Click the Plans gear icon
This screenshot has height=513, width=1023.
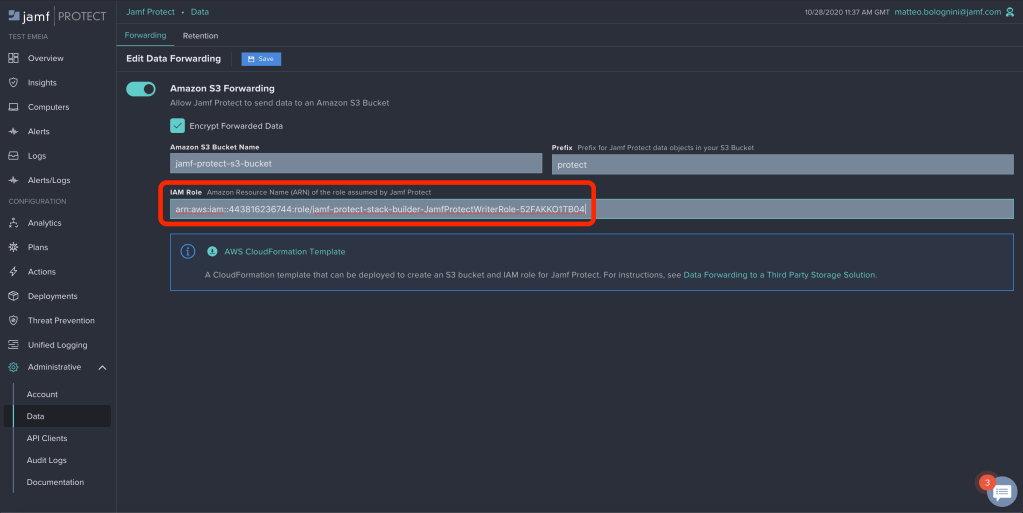tap(13, 247)
